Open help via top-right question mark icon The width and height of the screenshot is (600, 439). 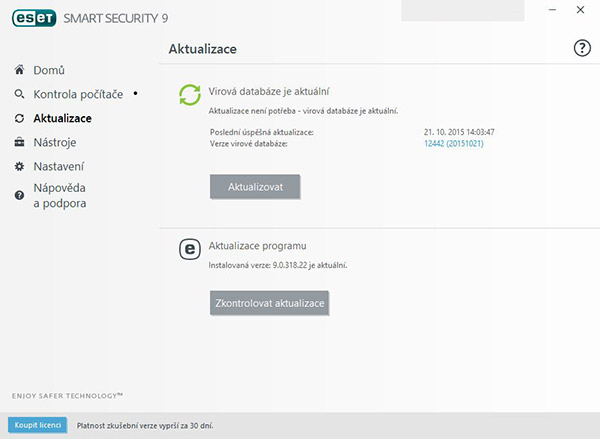[582, 49]
